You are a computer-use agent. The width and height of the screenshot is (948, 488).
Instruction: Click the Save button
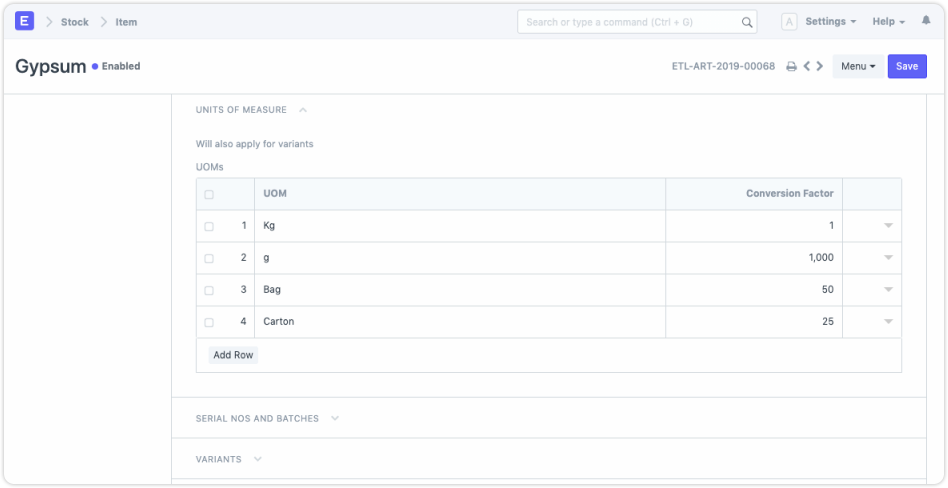[907, 67]
